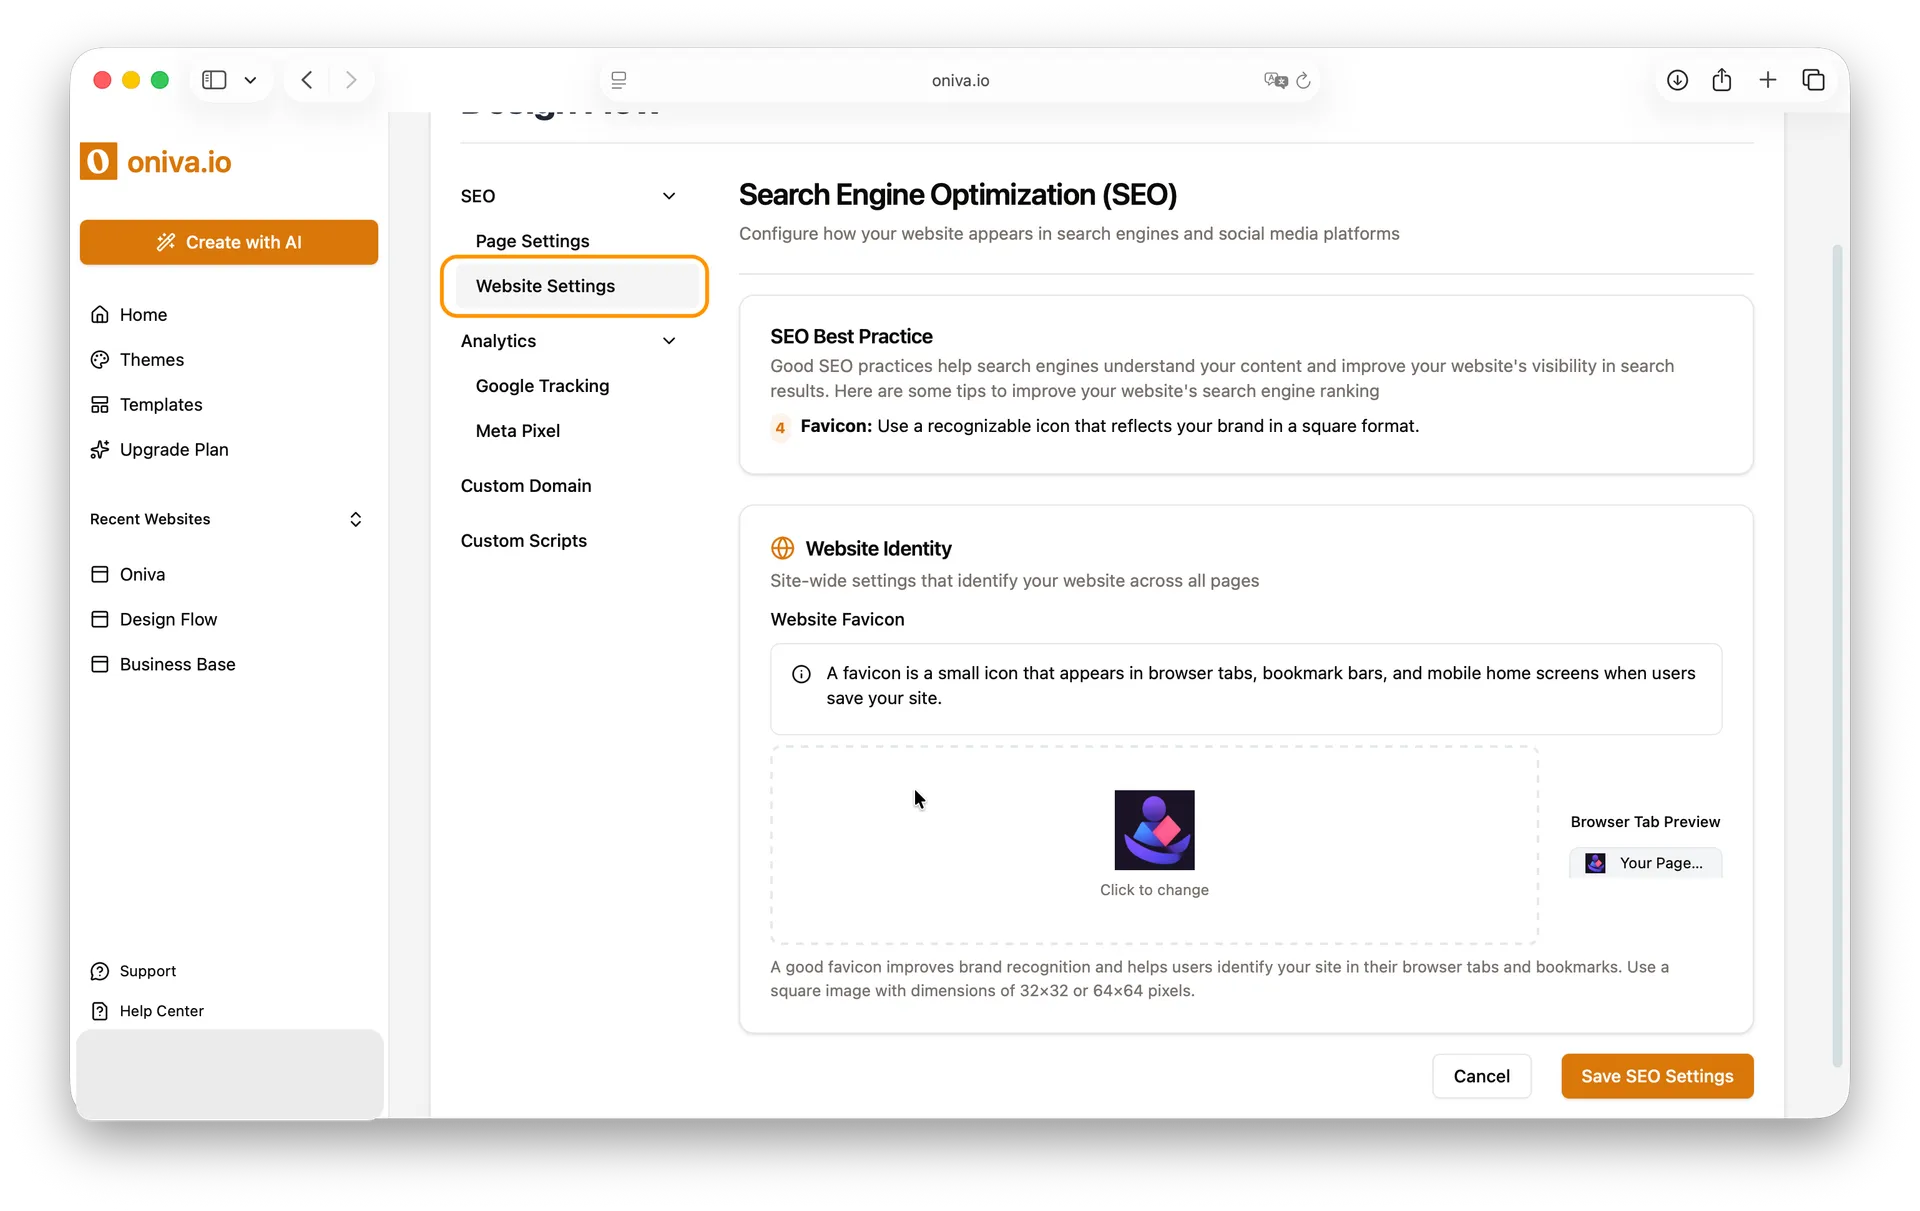This screenshot has height=1211, width=1920.
Task: Switch to Page Settings
Action: pos(532,241)
